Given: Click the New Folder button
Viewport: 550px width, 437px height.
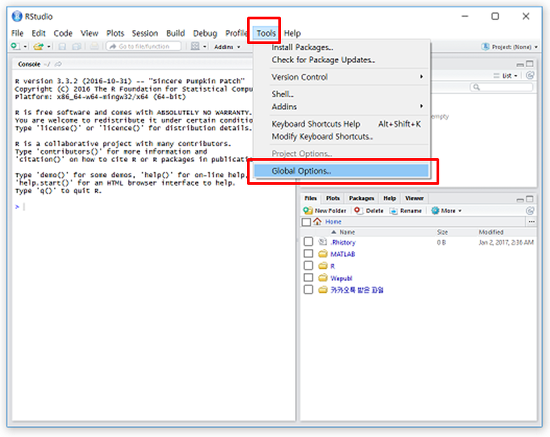Looking at the screenshot, I should [325, 210].
